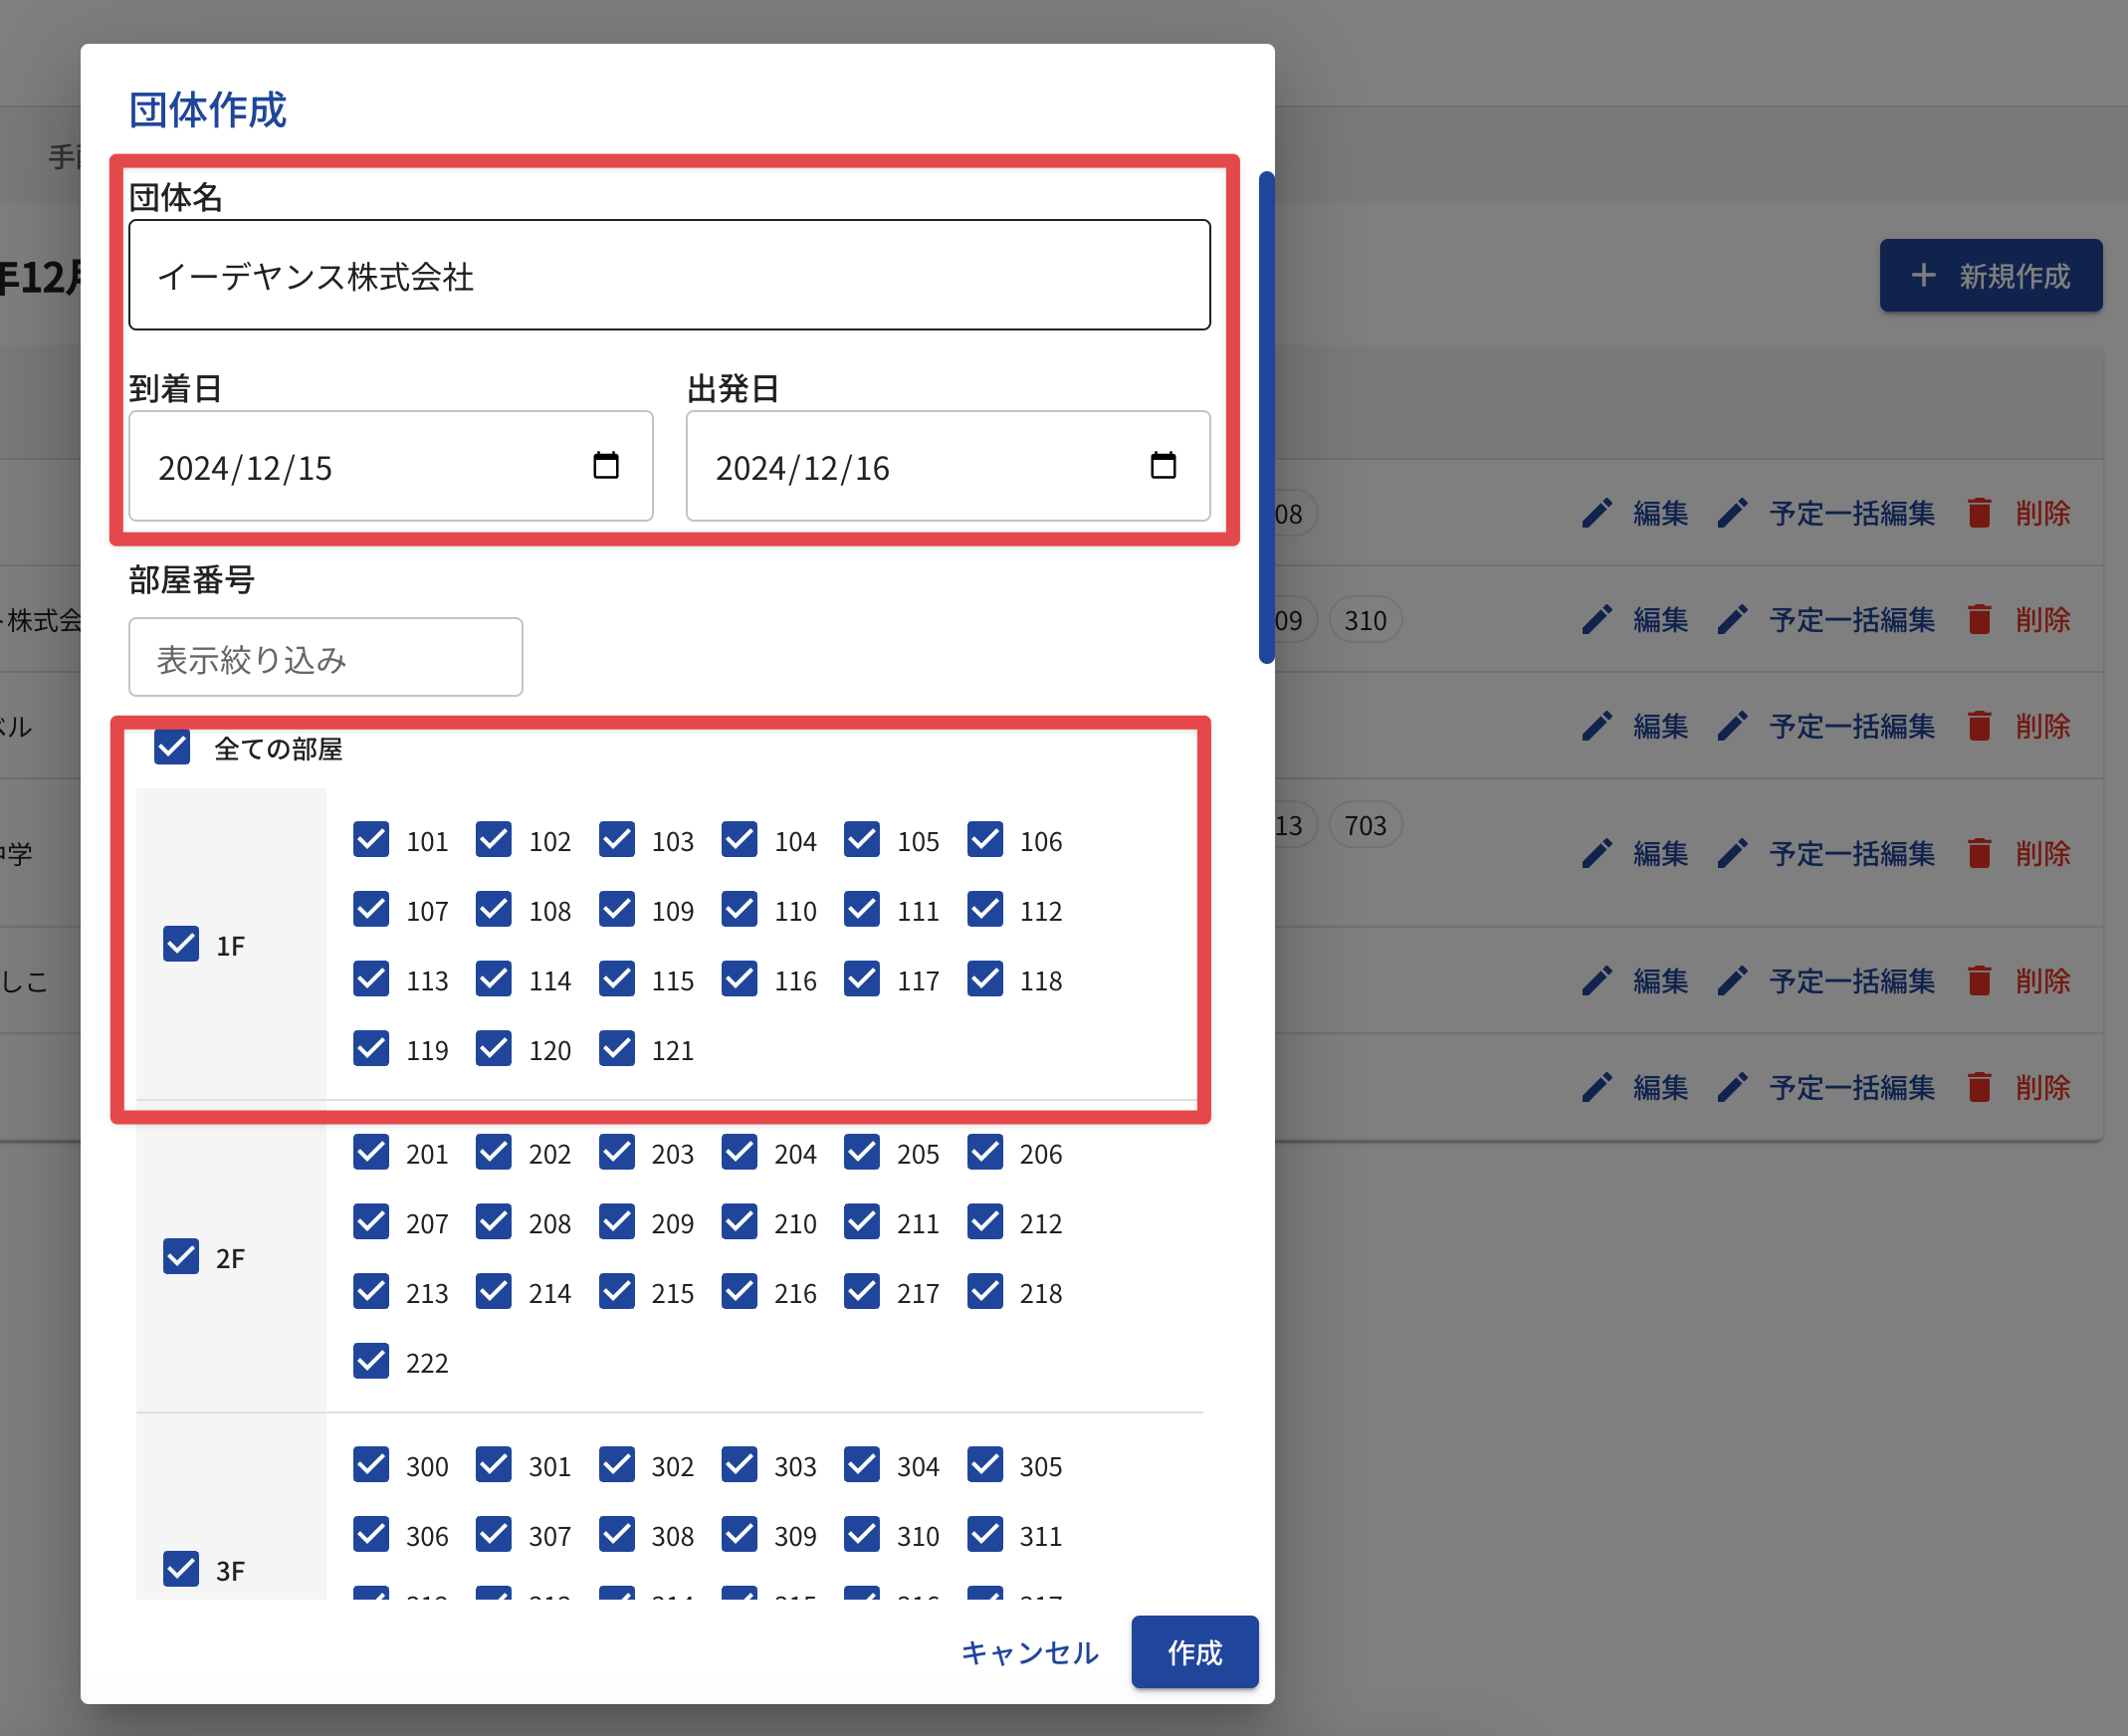
Task: Open the departure date calendar picker icon
Action: [x=1162, y=466]
